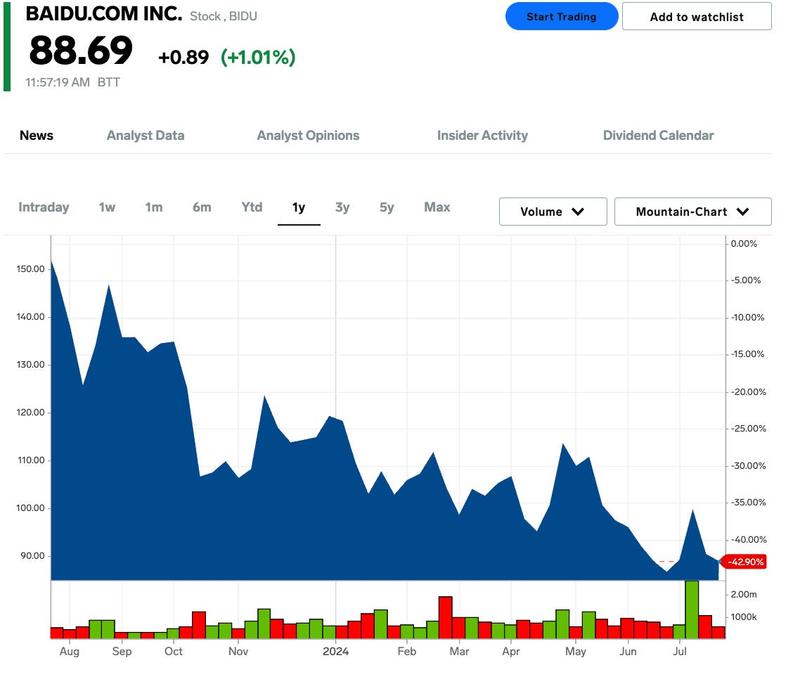Switch to the Analyst Data tab
The image size is (800, 679).
pos(145,135)
